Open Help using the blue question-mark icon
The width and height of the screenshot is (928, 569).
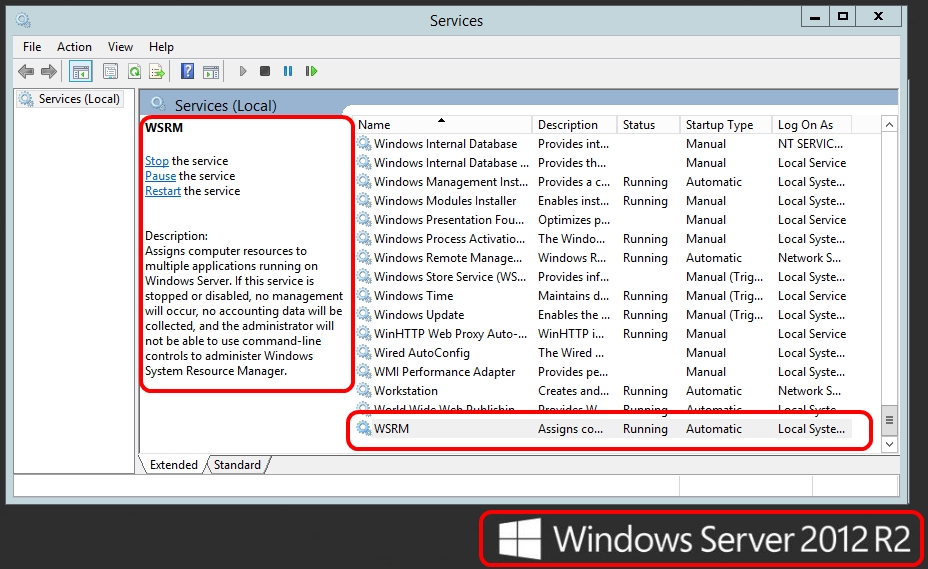[x=187, y=72]
